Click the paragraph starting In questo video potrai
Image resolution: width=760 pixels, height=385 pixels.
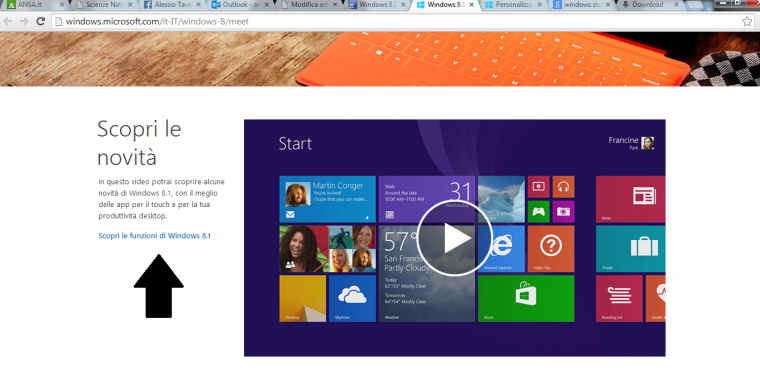coord(161,199)
